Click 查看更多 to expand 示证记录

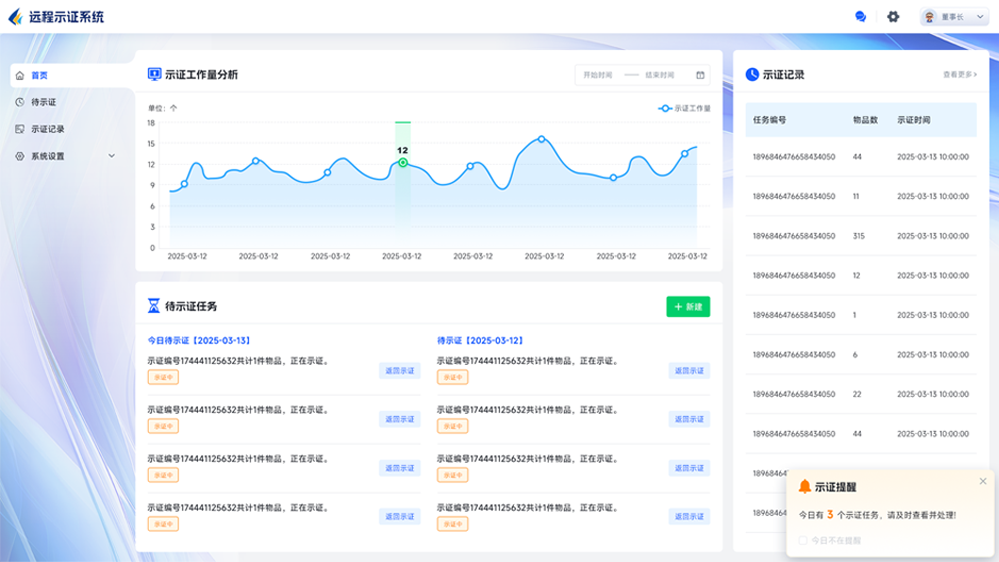pos(959,75)
